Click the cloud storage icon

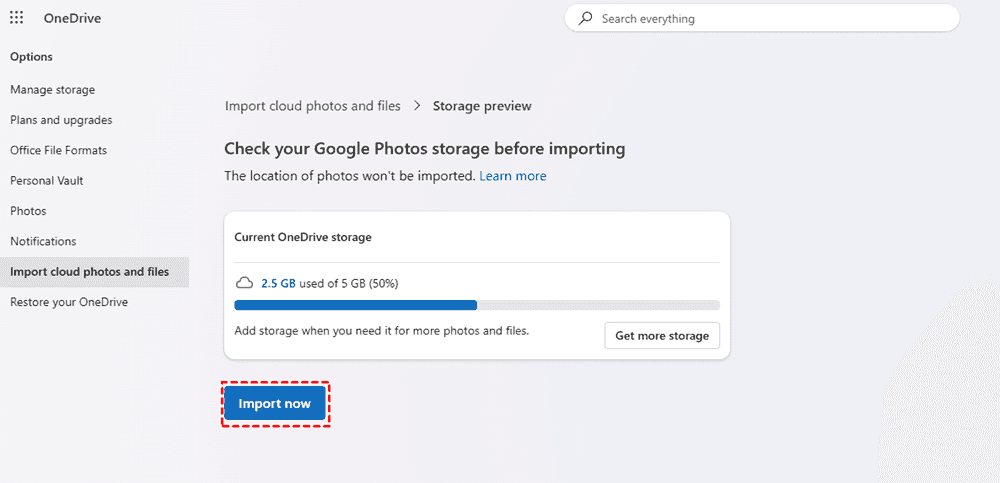pos(244,283)
